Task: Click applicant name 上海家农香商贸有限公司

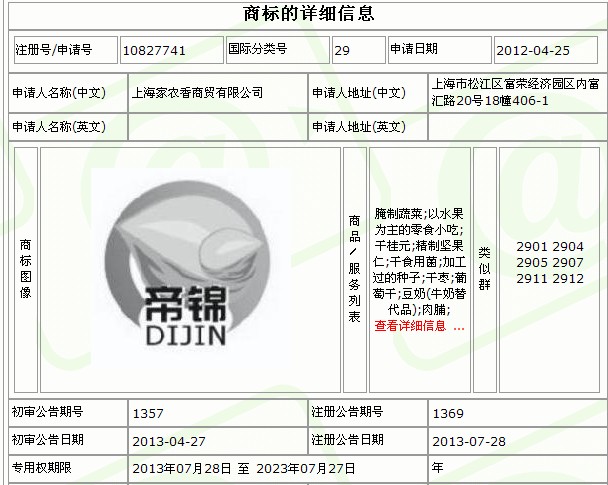Action: pos(198,93)
